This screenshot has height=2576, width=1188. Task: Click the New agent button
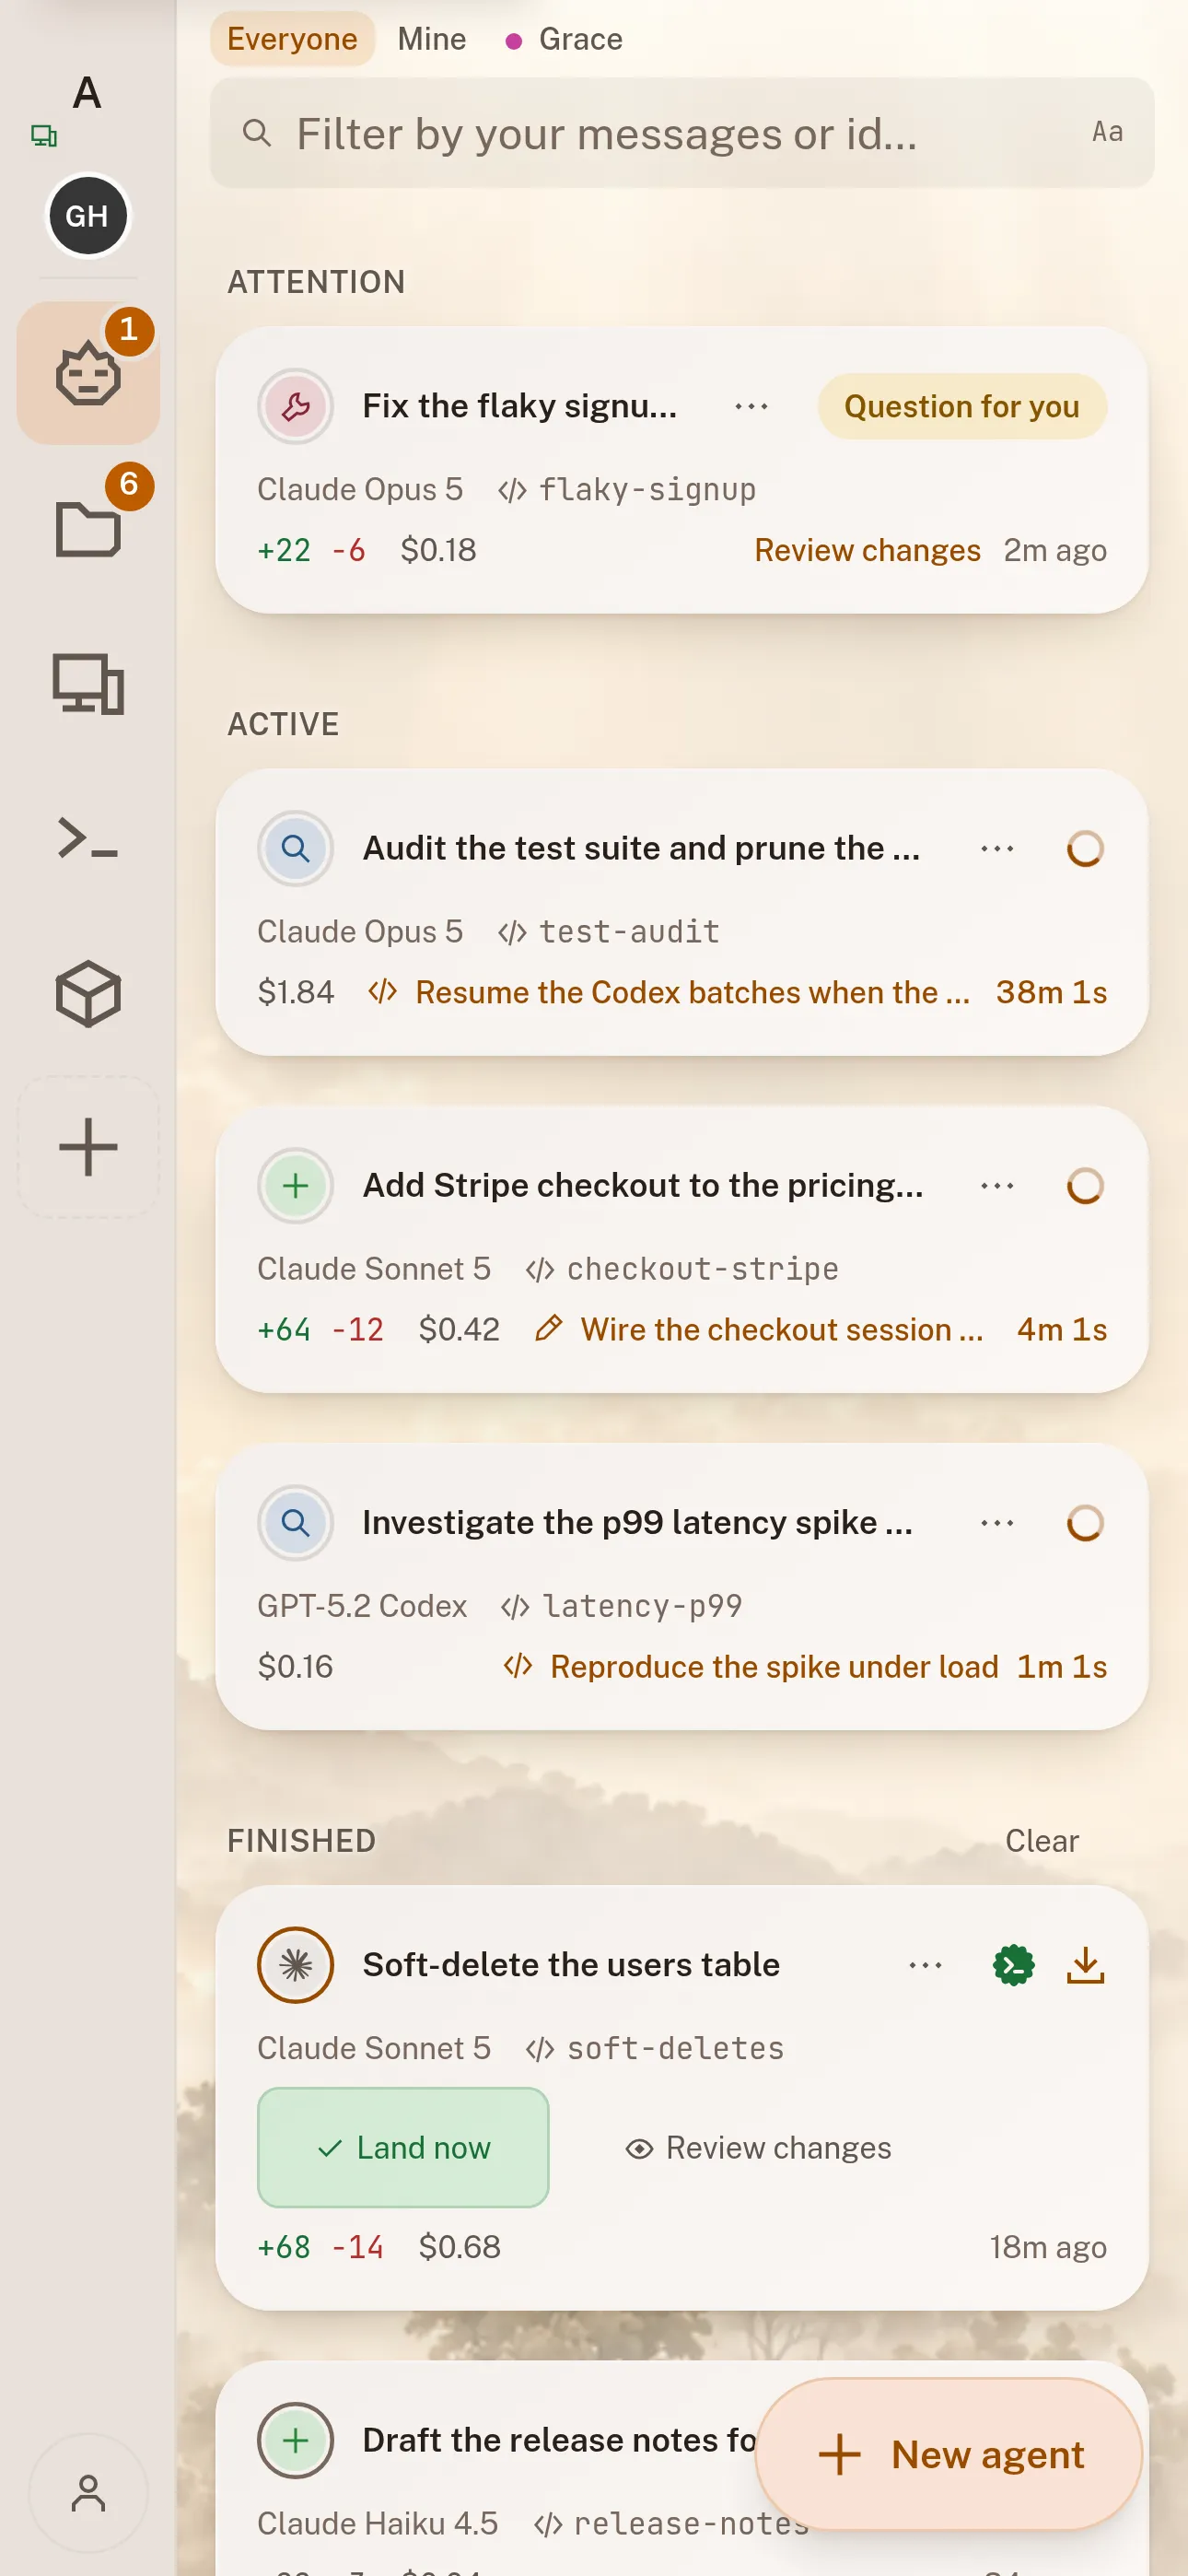pyautogui.click(x=948, y=2454)
